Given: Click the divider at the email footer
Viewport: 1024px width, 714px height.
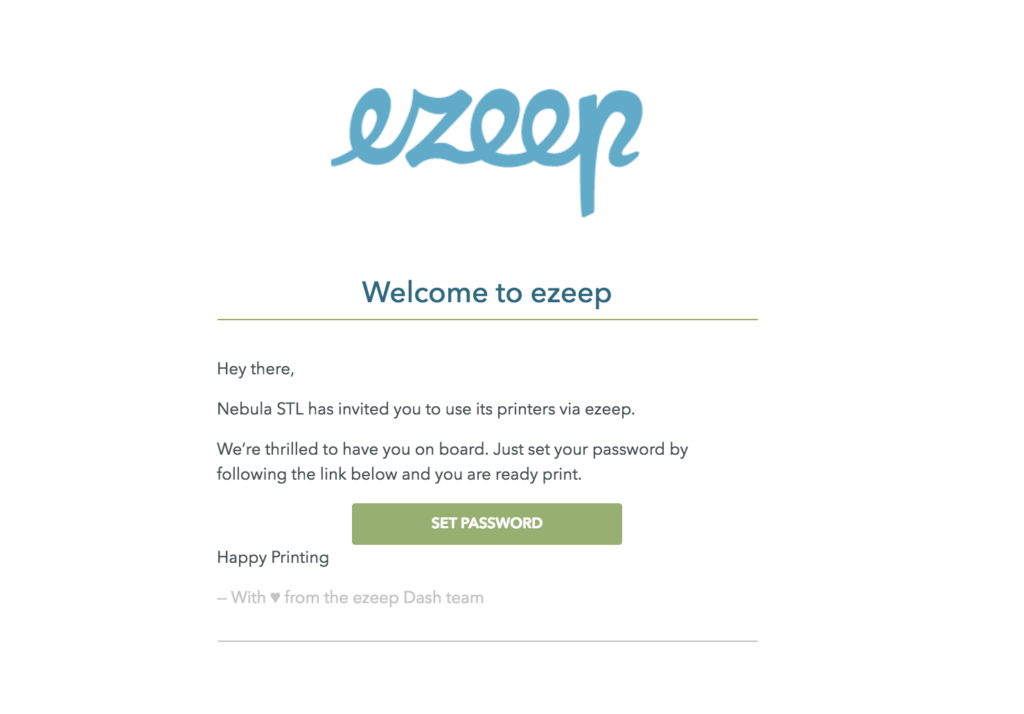Looking at the screenshot, I should point(487,641).
